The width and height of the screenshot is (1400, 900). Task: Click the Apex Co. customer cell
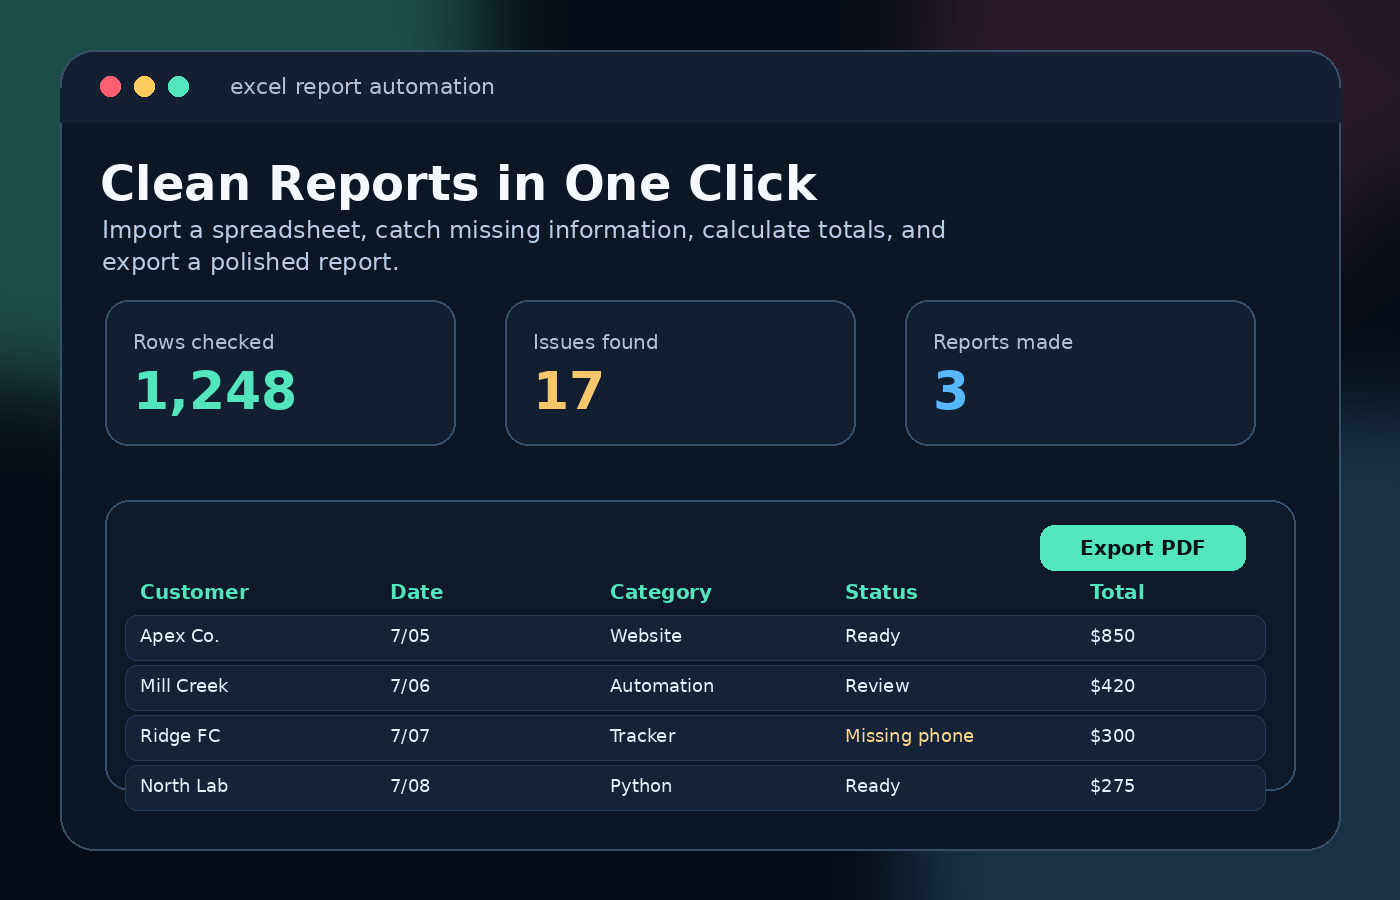click(179, 636)
